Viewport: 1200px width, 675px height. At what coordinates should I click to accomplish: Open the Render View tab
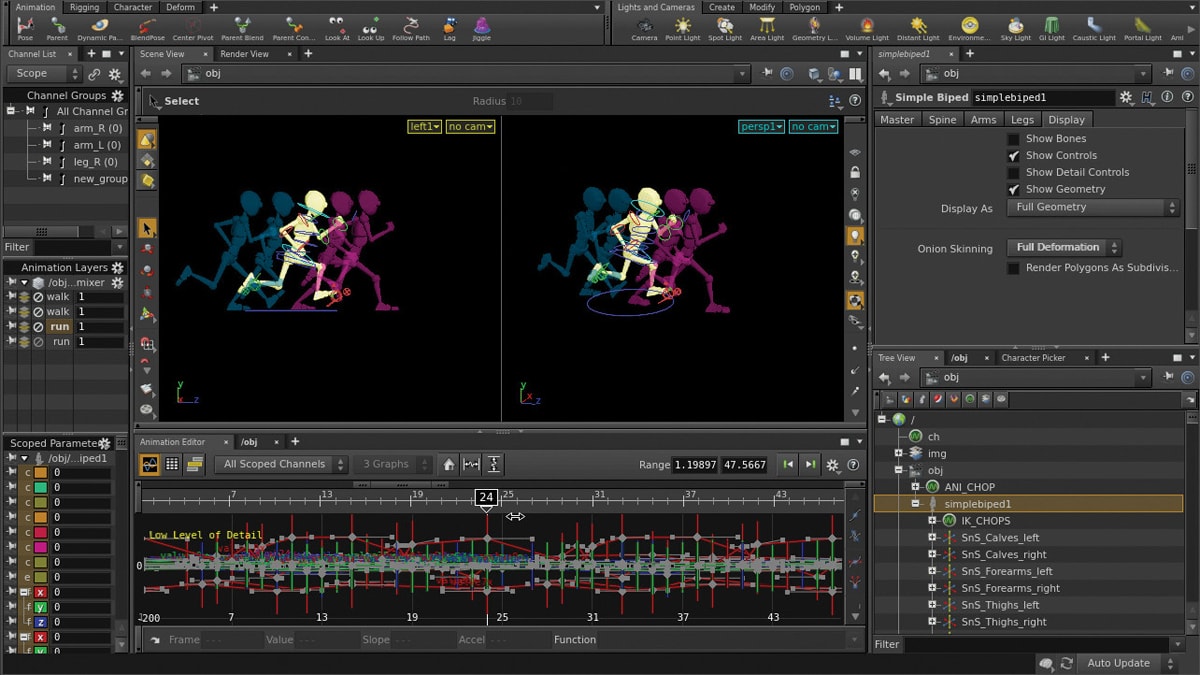(x=244, y=54)
